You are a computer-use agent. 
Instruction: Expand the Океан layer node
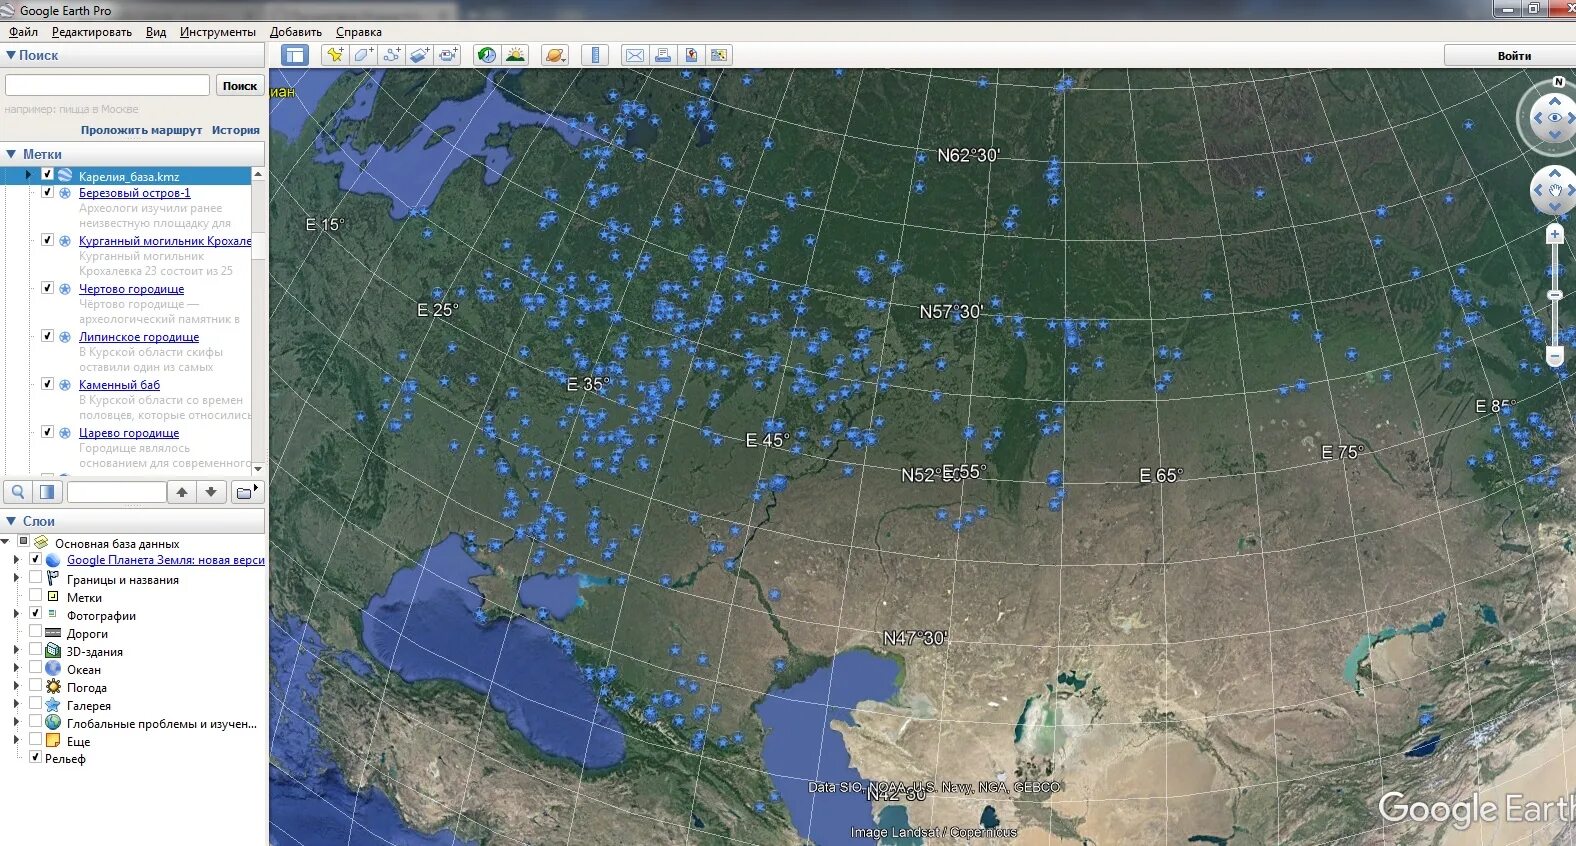[16, 668]
